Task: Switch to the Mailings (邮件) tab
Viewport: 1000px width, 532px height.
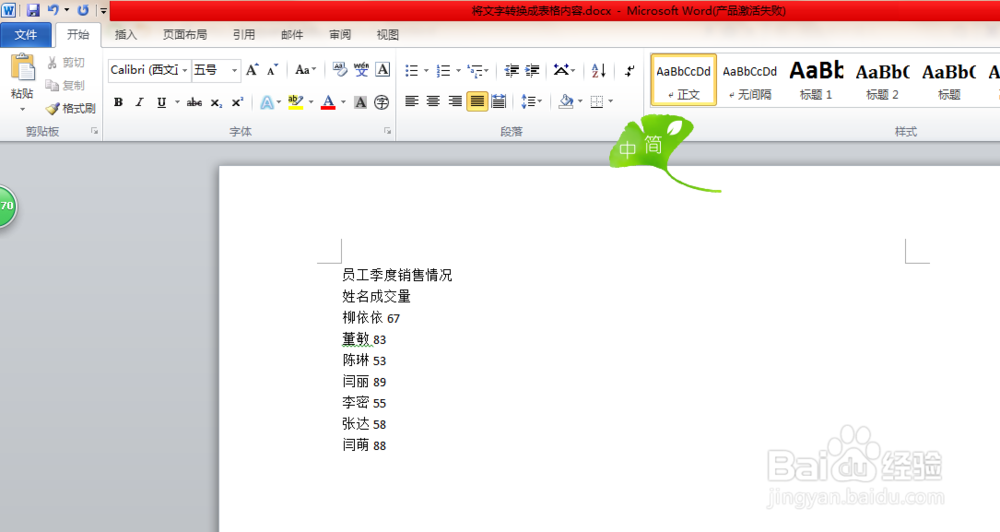Action: (292, 34)
